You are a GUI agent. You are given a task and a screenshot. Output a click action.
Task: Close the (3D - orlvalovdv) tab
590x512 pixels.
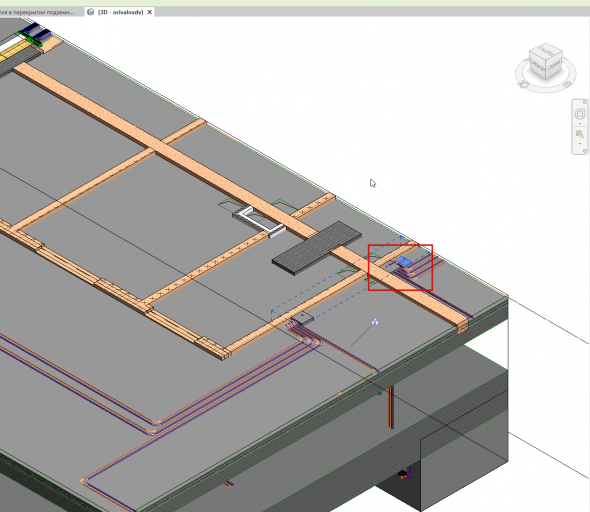(x=149, y=12)
